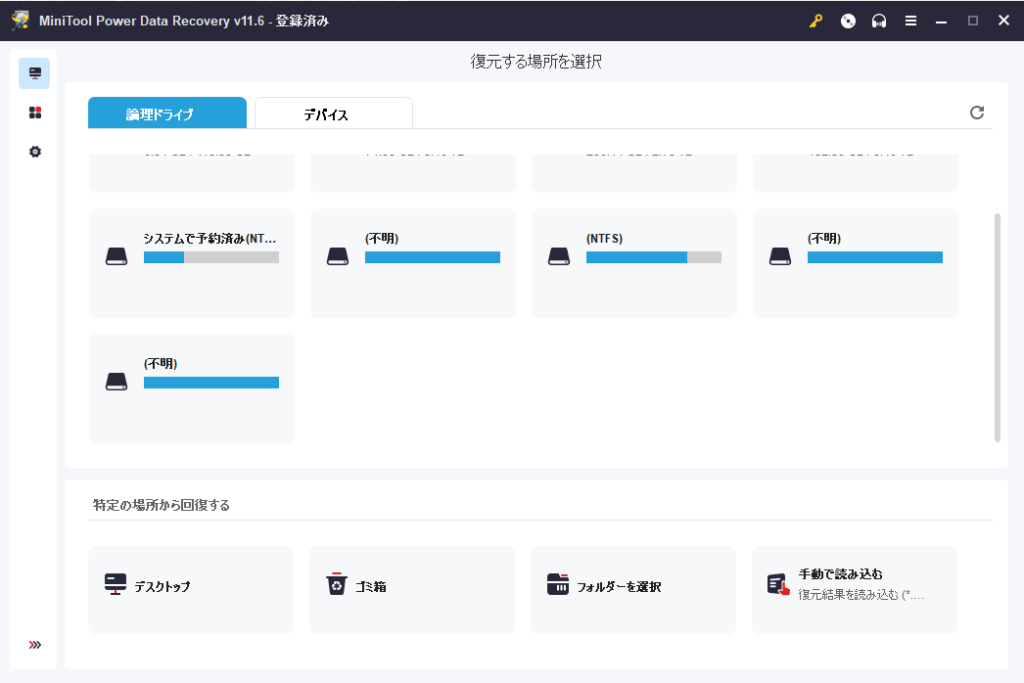Viewport: 1024px width, 683px height.
Task: Click the key registration icon
Action: click(816, 21)
